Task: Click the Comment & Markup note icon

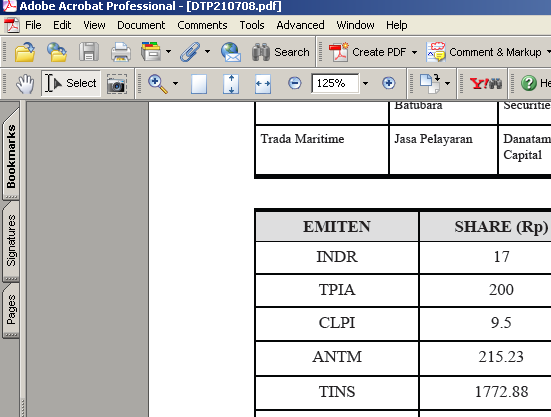Action: click(x=436, y=52)
